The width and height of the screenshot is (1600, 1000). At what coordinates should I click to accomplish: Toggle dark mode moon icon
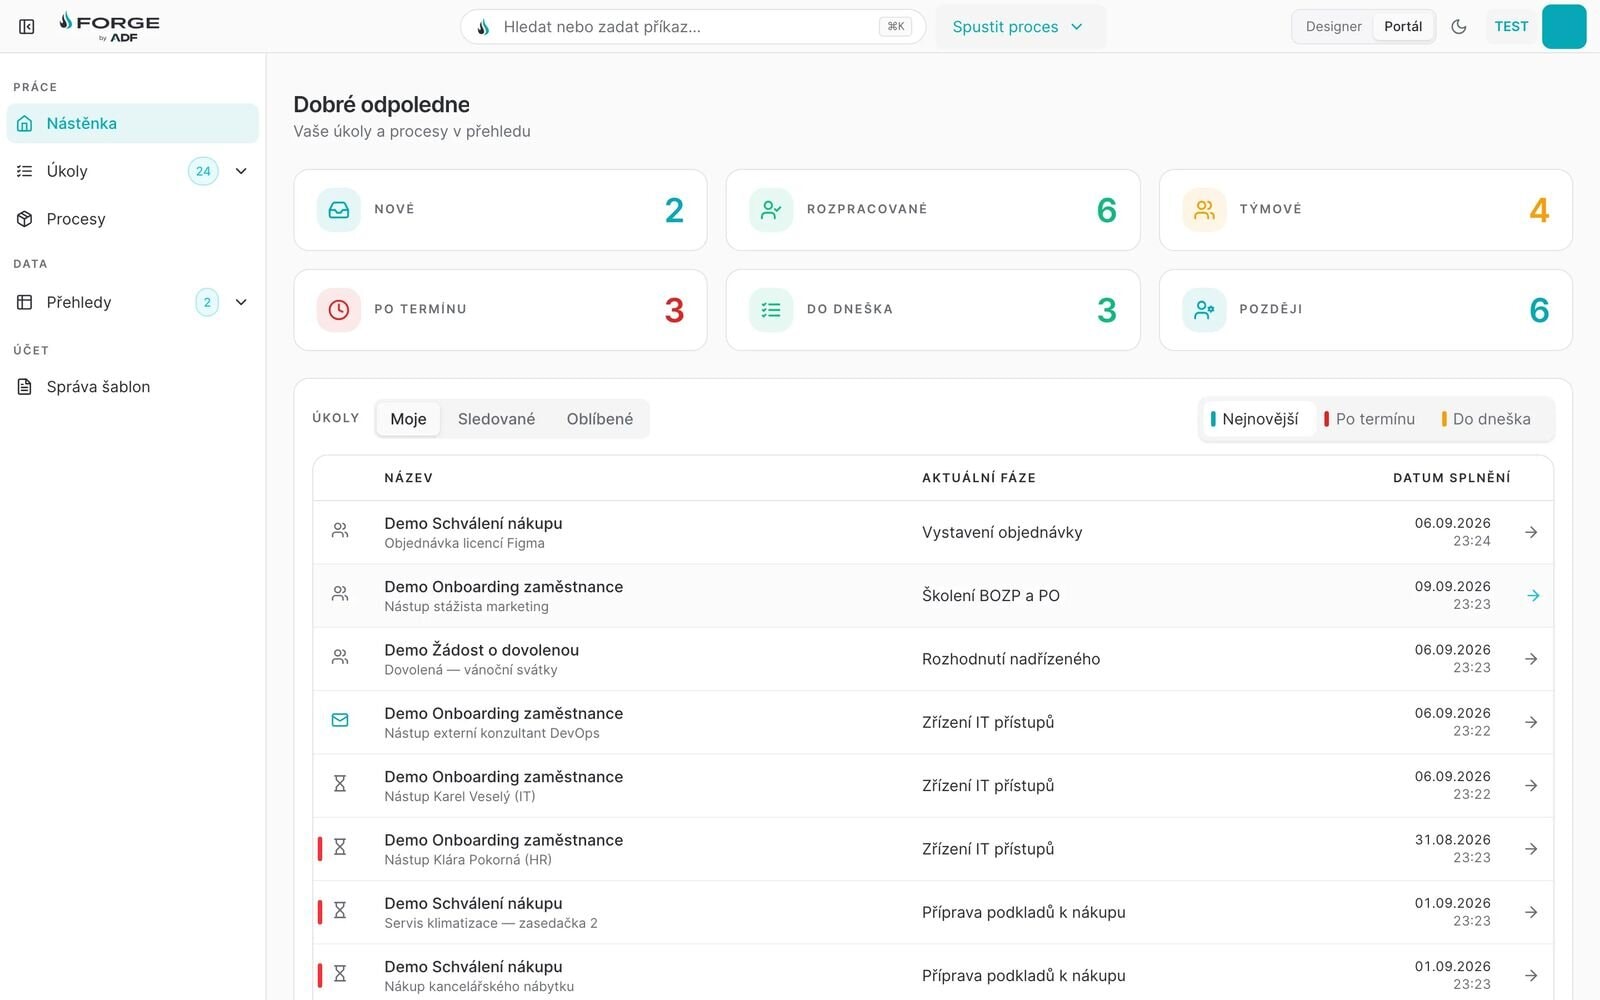(x=1459, y=27)
